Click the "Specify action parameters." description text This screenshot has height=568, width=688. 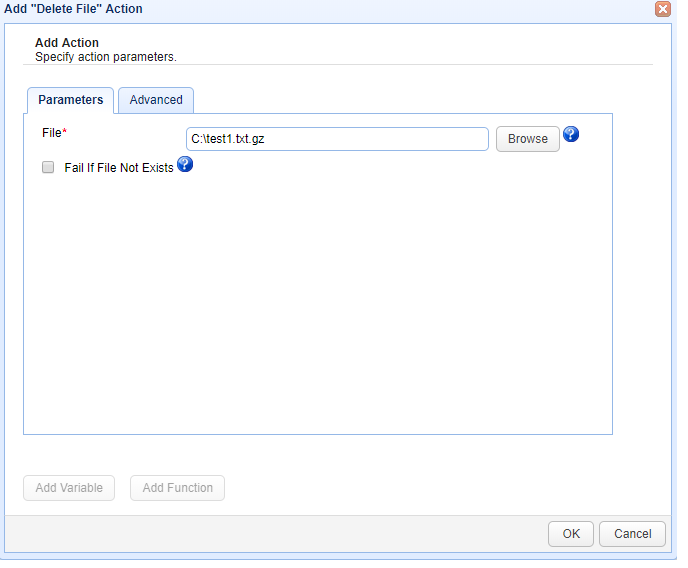pos(105,57)
